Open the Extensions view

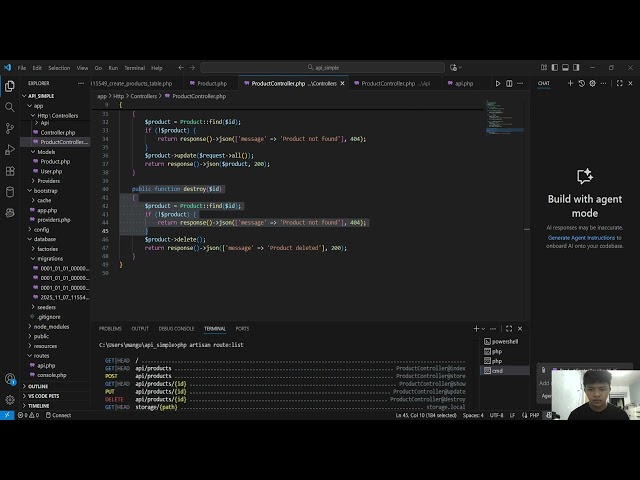(10, 171)
